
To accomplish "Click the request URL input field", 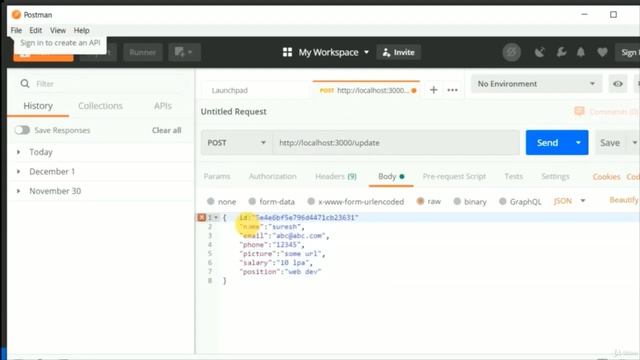I will coord(396,143).
